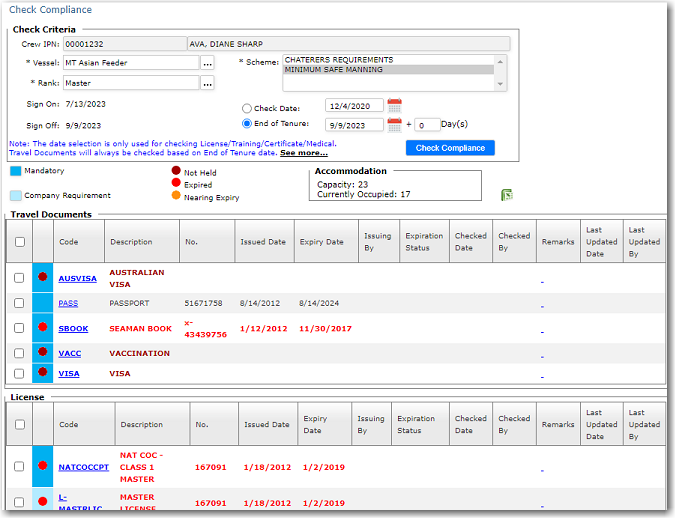
Task: Tick the select-all checkbox in Travel Documents header
Action: click(x=19, y=241)
